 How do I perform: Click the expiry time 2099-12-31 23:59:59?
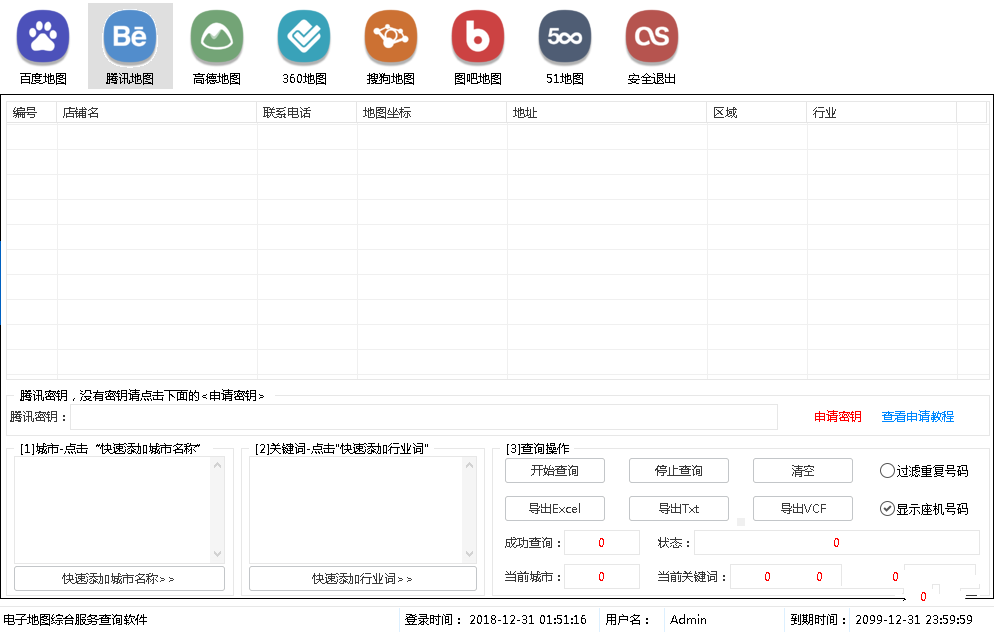click(913, 620)
